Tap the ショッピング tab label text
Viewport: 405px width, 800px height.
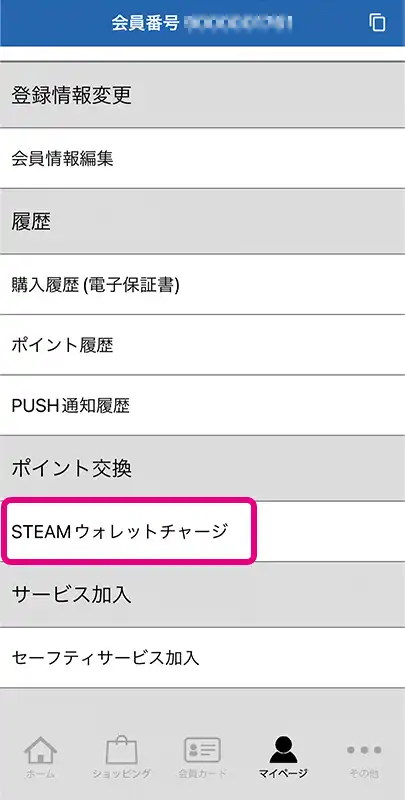point(121,773)
